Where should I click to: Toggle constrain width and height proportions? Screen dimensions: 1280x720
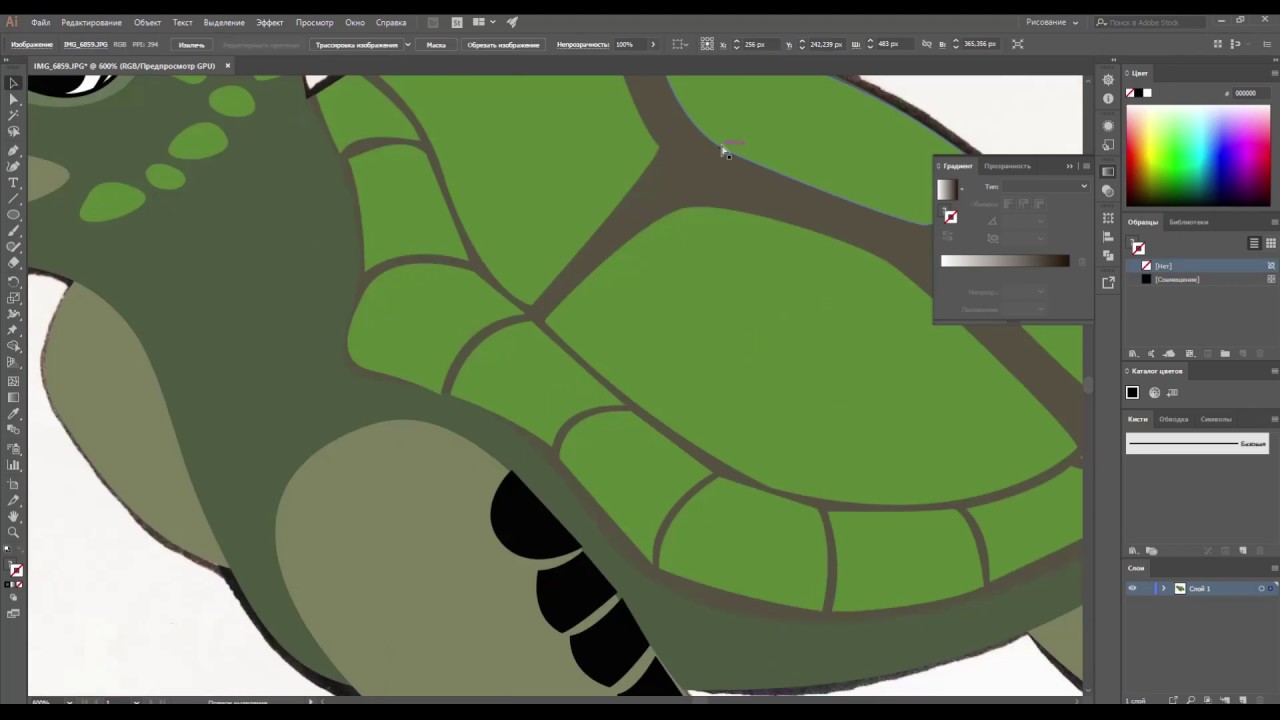927,44
